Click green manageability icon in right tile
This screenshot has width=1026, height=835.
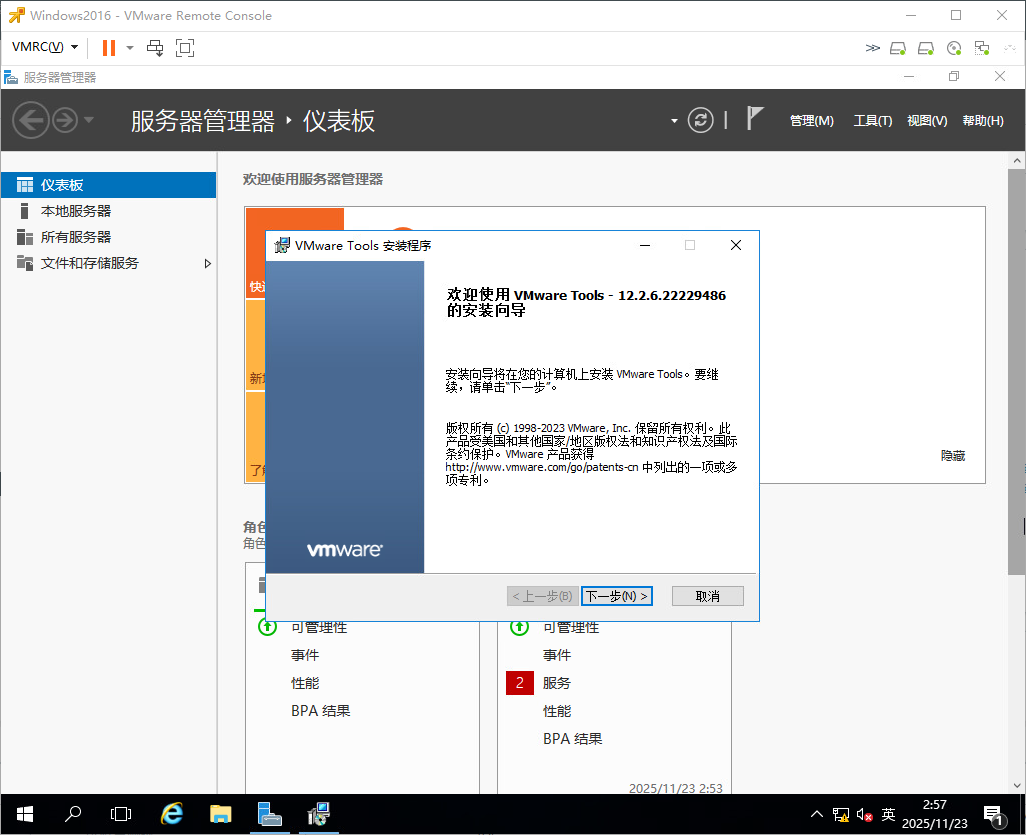point(520,628)
